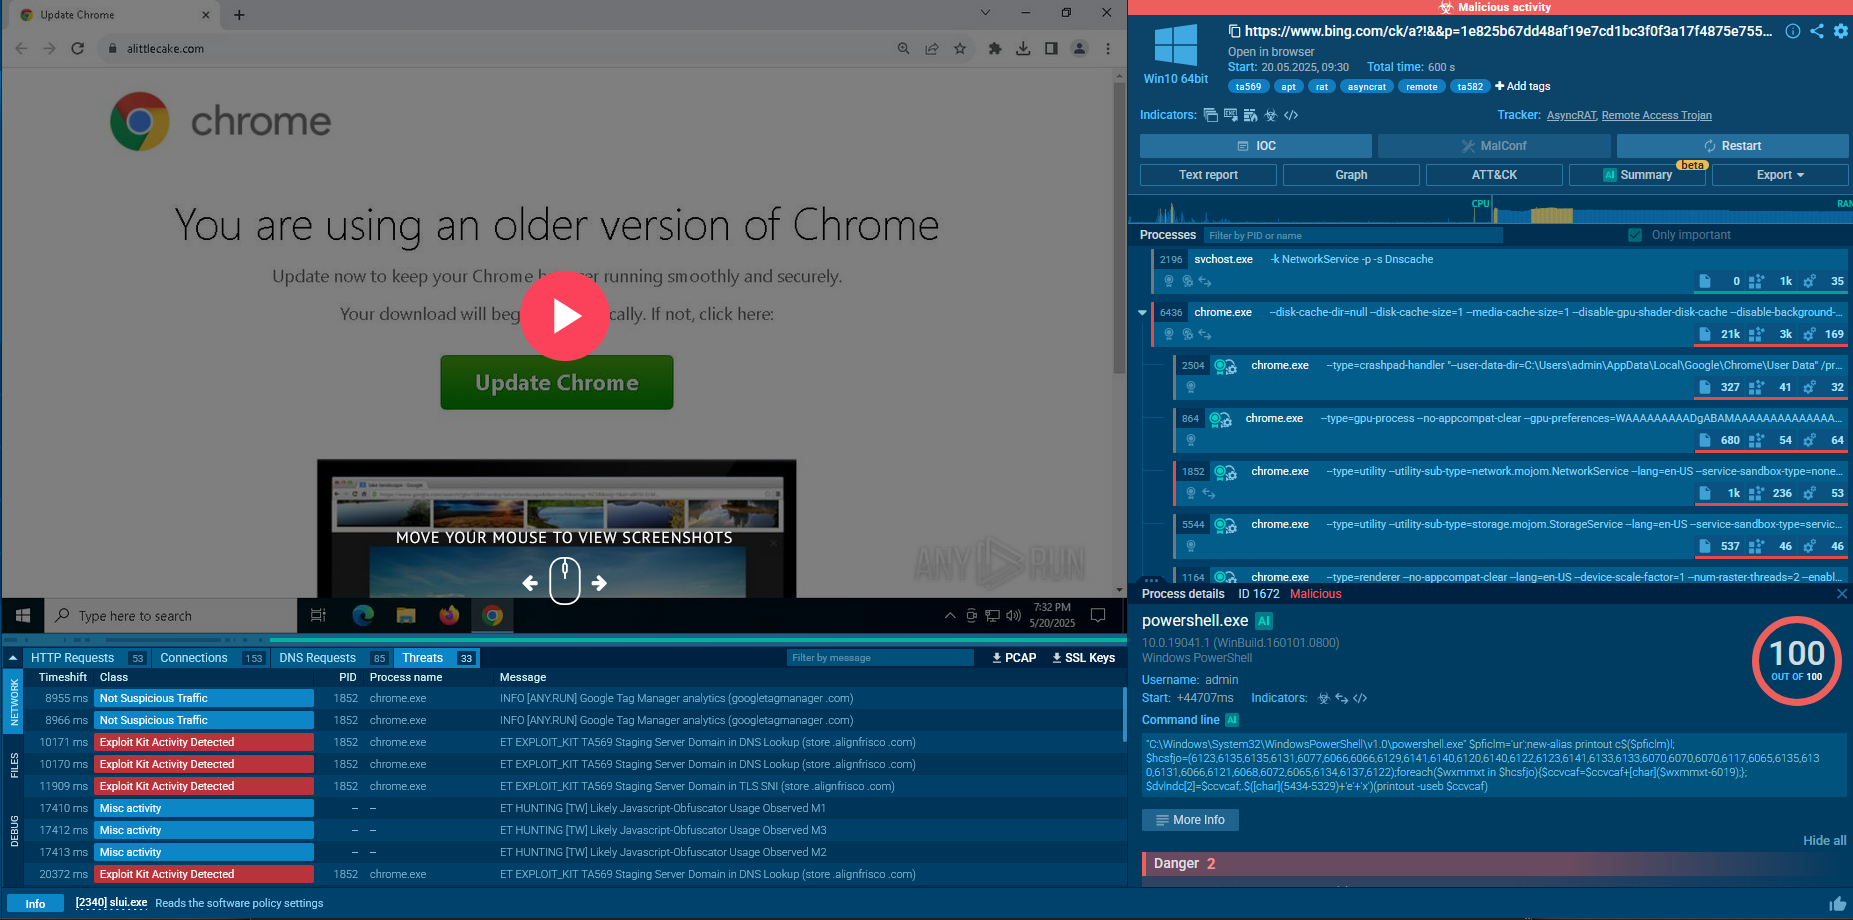Select the Threats tab

[x=437, y=658]
